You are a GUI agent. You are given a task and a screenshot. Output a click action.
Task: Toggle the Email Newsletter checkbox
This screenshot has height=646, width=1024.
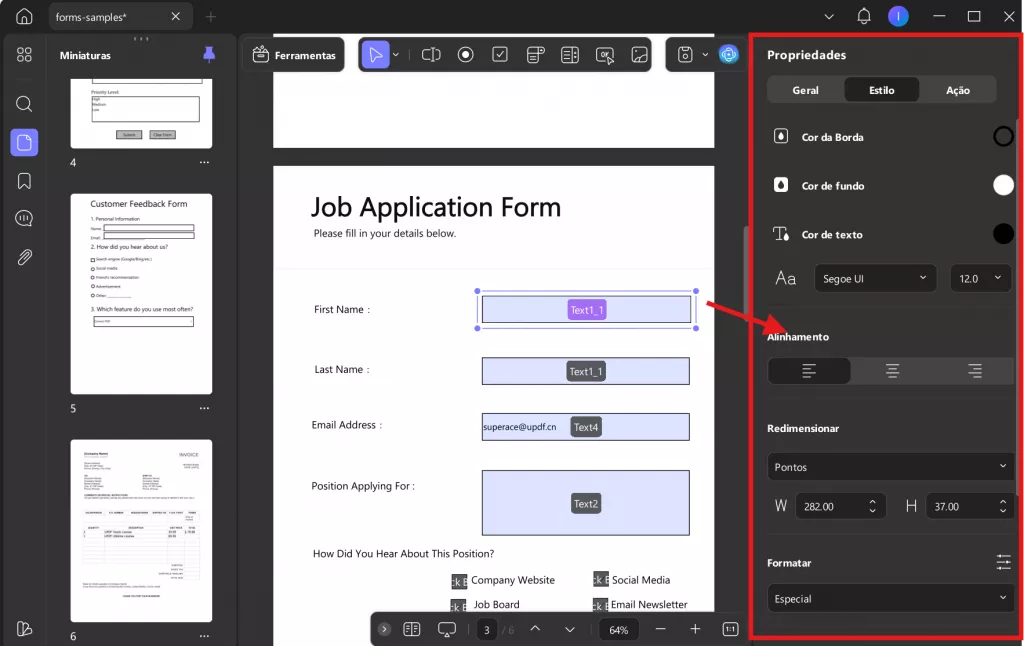(600, 605)
